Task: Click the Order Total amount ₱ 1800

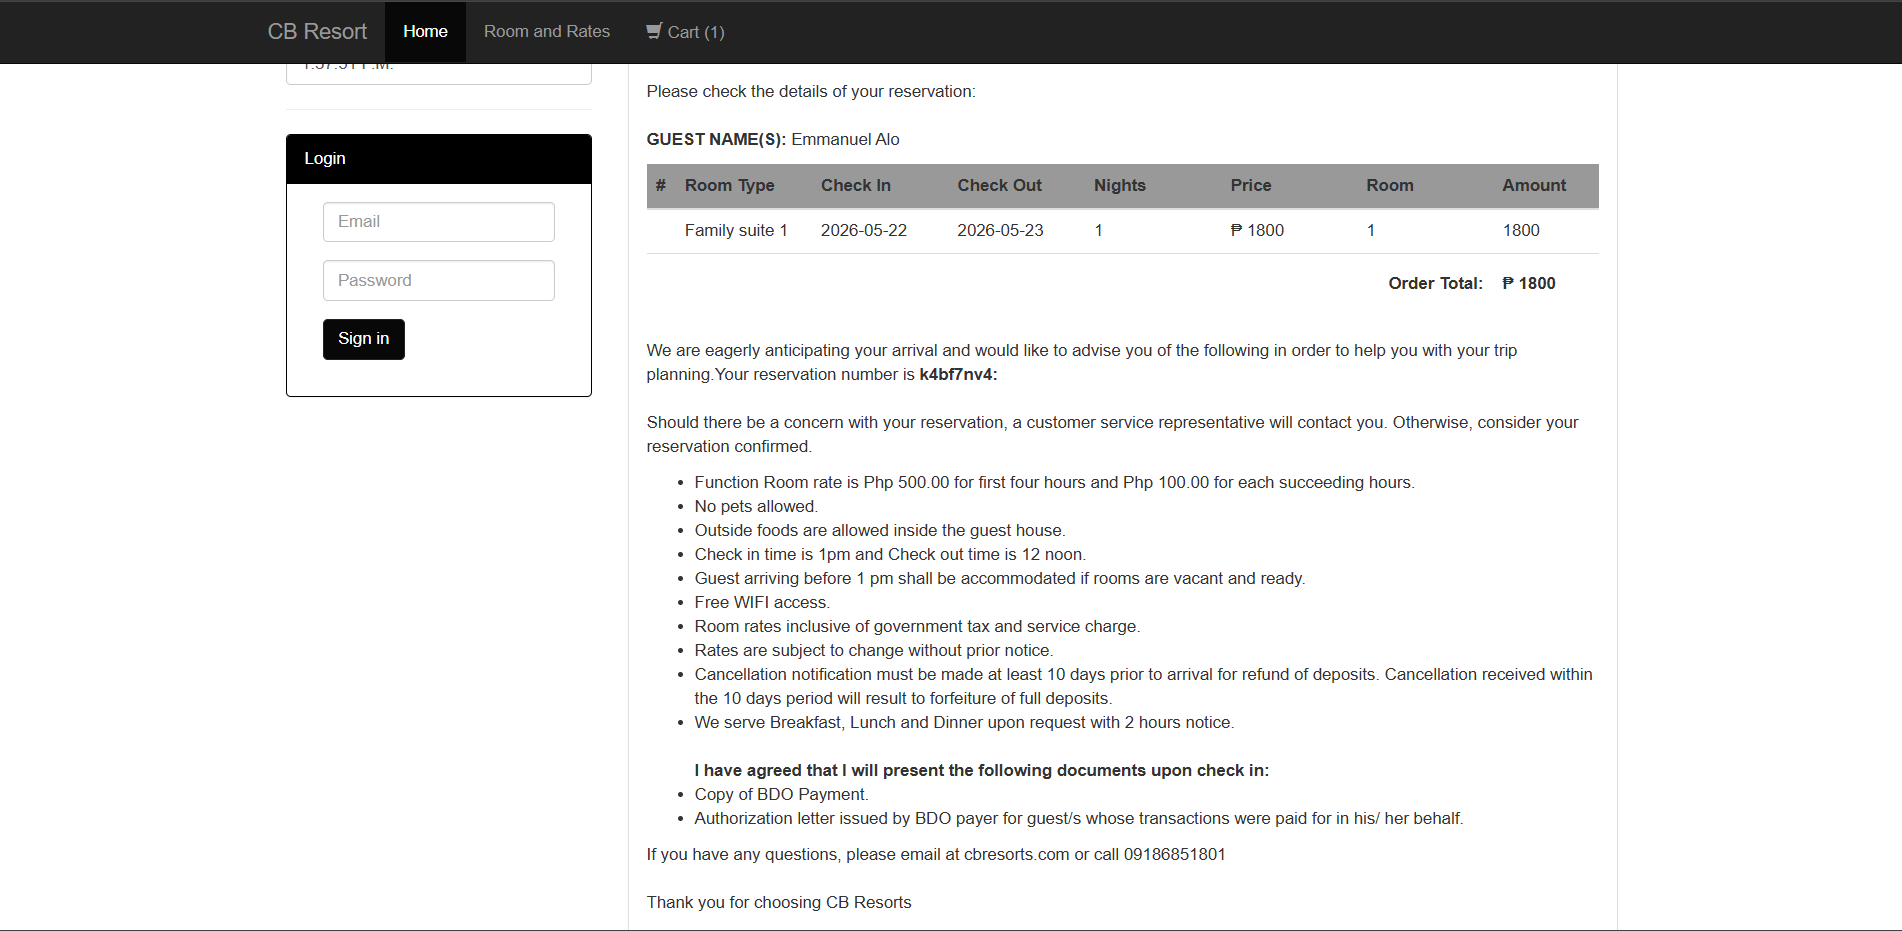Action: pyautogui.click(x=1528, y=284)
